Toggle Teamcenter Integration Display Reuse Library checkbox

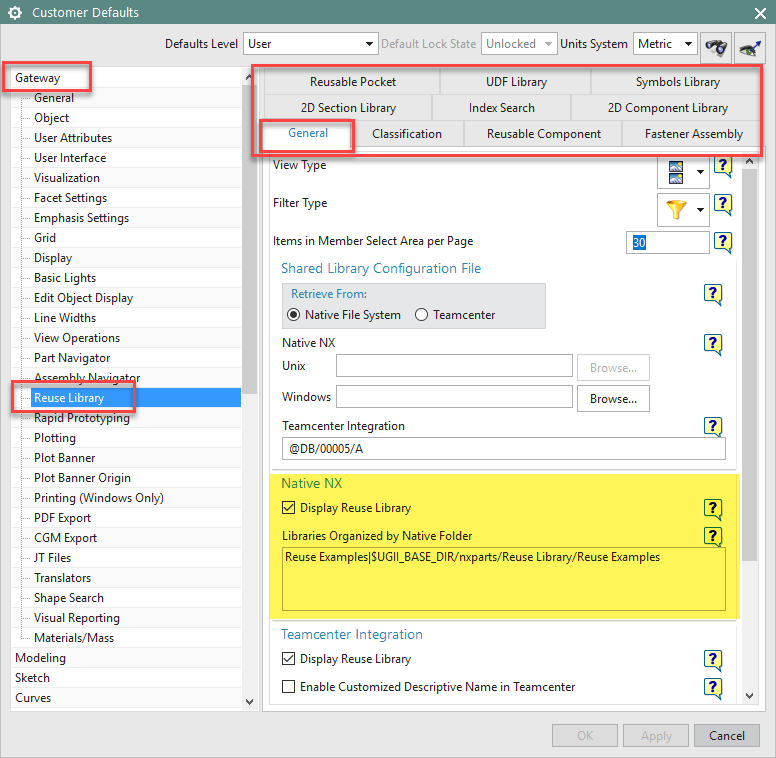coord(288,659)
